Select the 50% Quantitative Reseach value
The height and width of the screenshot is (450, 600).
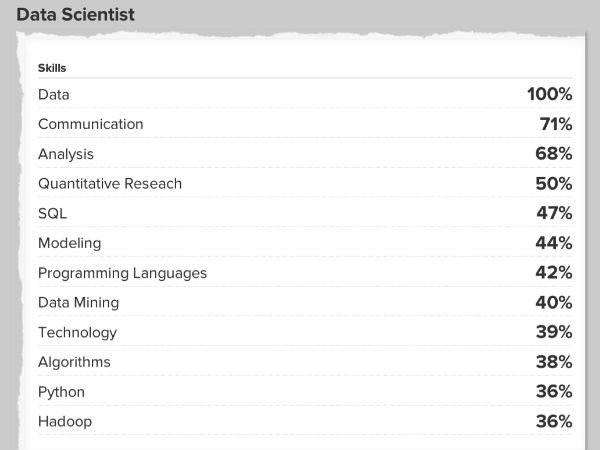pos(553,184)
